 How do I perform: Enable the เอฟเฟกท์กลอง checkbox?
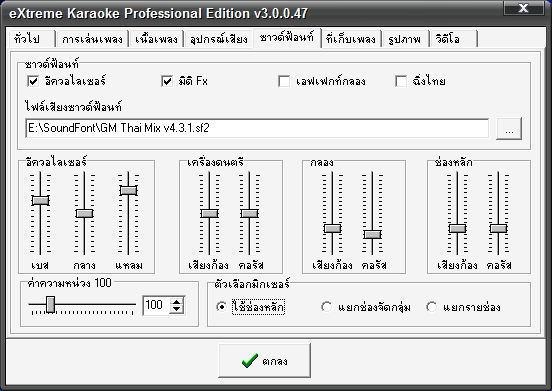[x=284, y=81]
